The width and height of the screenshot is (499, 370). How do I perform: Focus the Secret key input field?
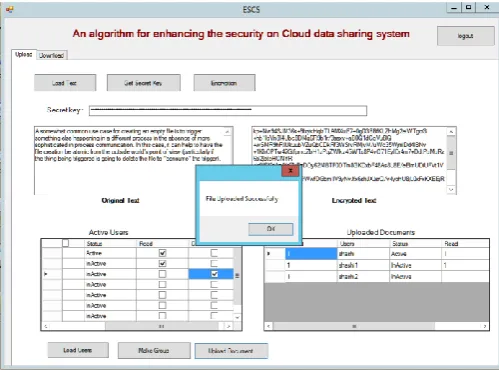point(228,110)
